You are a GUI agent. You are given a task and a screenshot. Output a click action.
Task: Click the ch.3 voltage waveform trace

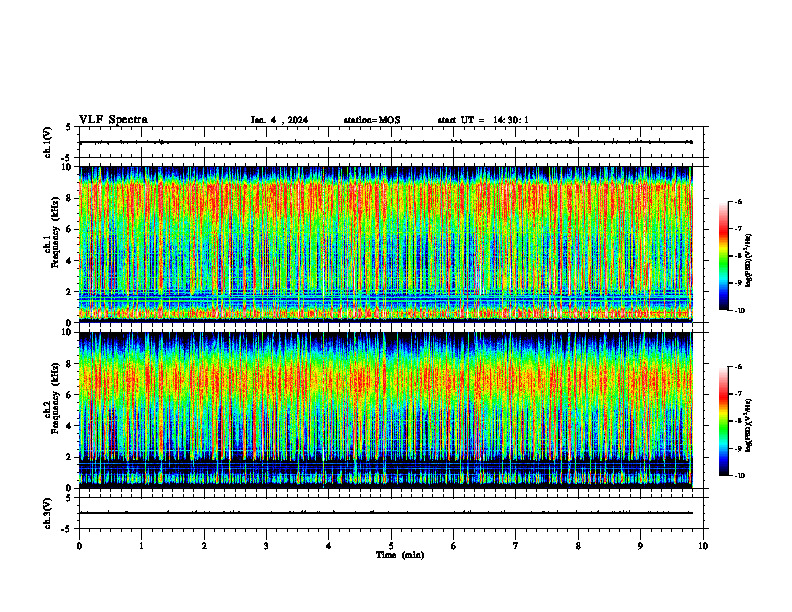click(385, 513)
